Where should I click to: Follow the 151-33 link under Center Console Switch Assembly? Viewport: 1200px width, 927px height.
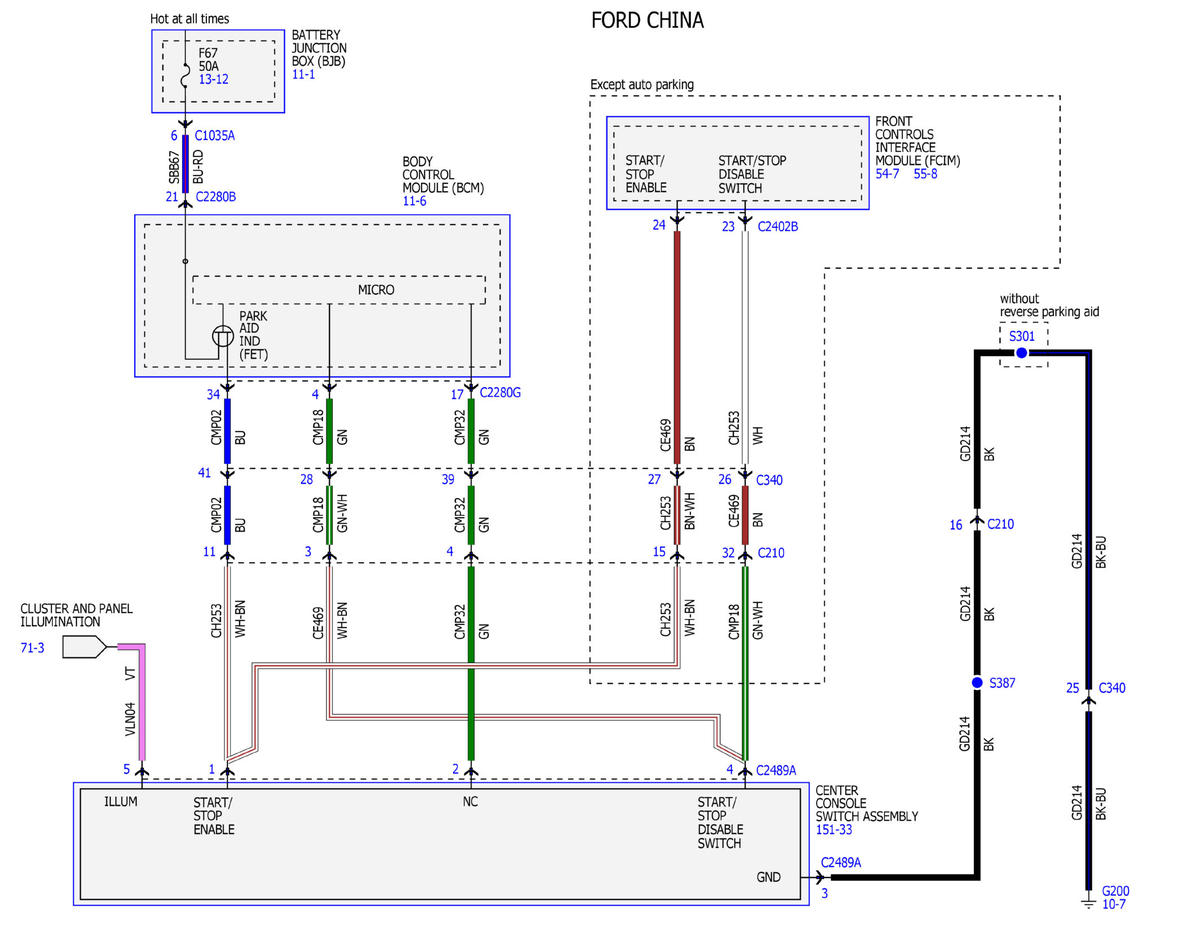pos(832,830)
